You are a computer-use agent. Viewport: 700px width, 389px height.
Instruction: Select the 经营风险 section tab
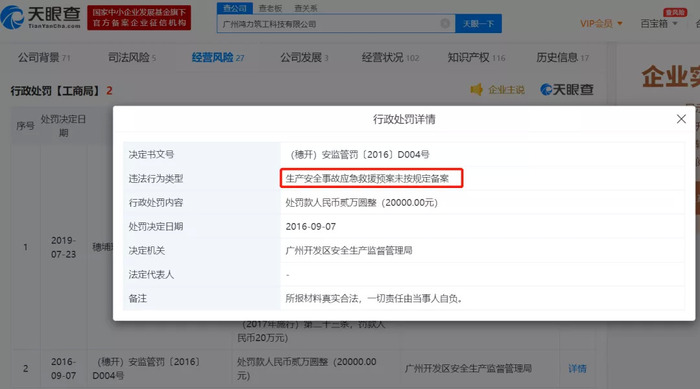[x=218, y=57]
